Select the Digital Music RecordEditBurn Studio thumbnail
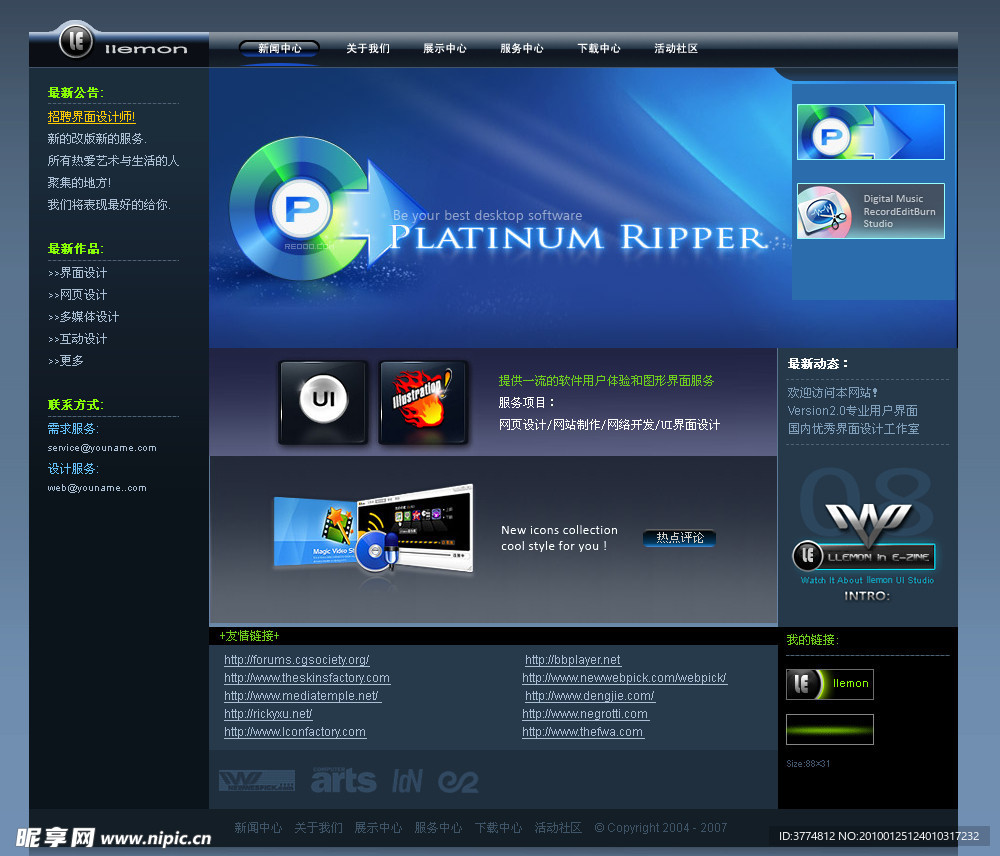This screenshot has width=1000, height=856. tap(870, 211)
